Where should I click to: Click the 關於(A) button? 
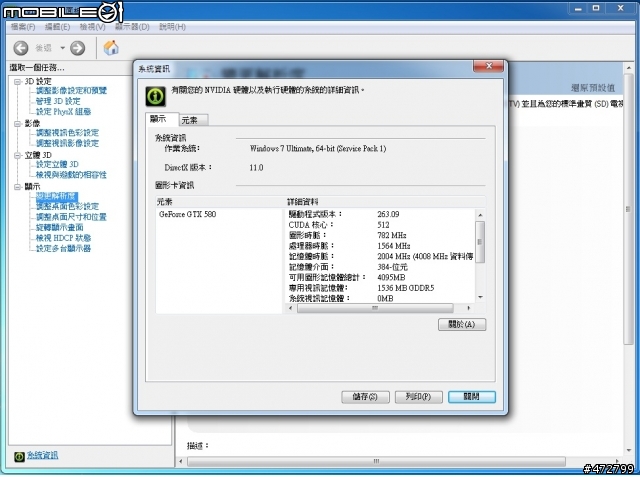(462, 325)
